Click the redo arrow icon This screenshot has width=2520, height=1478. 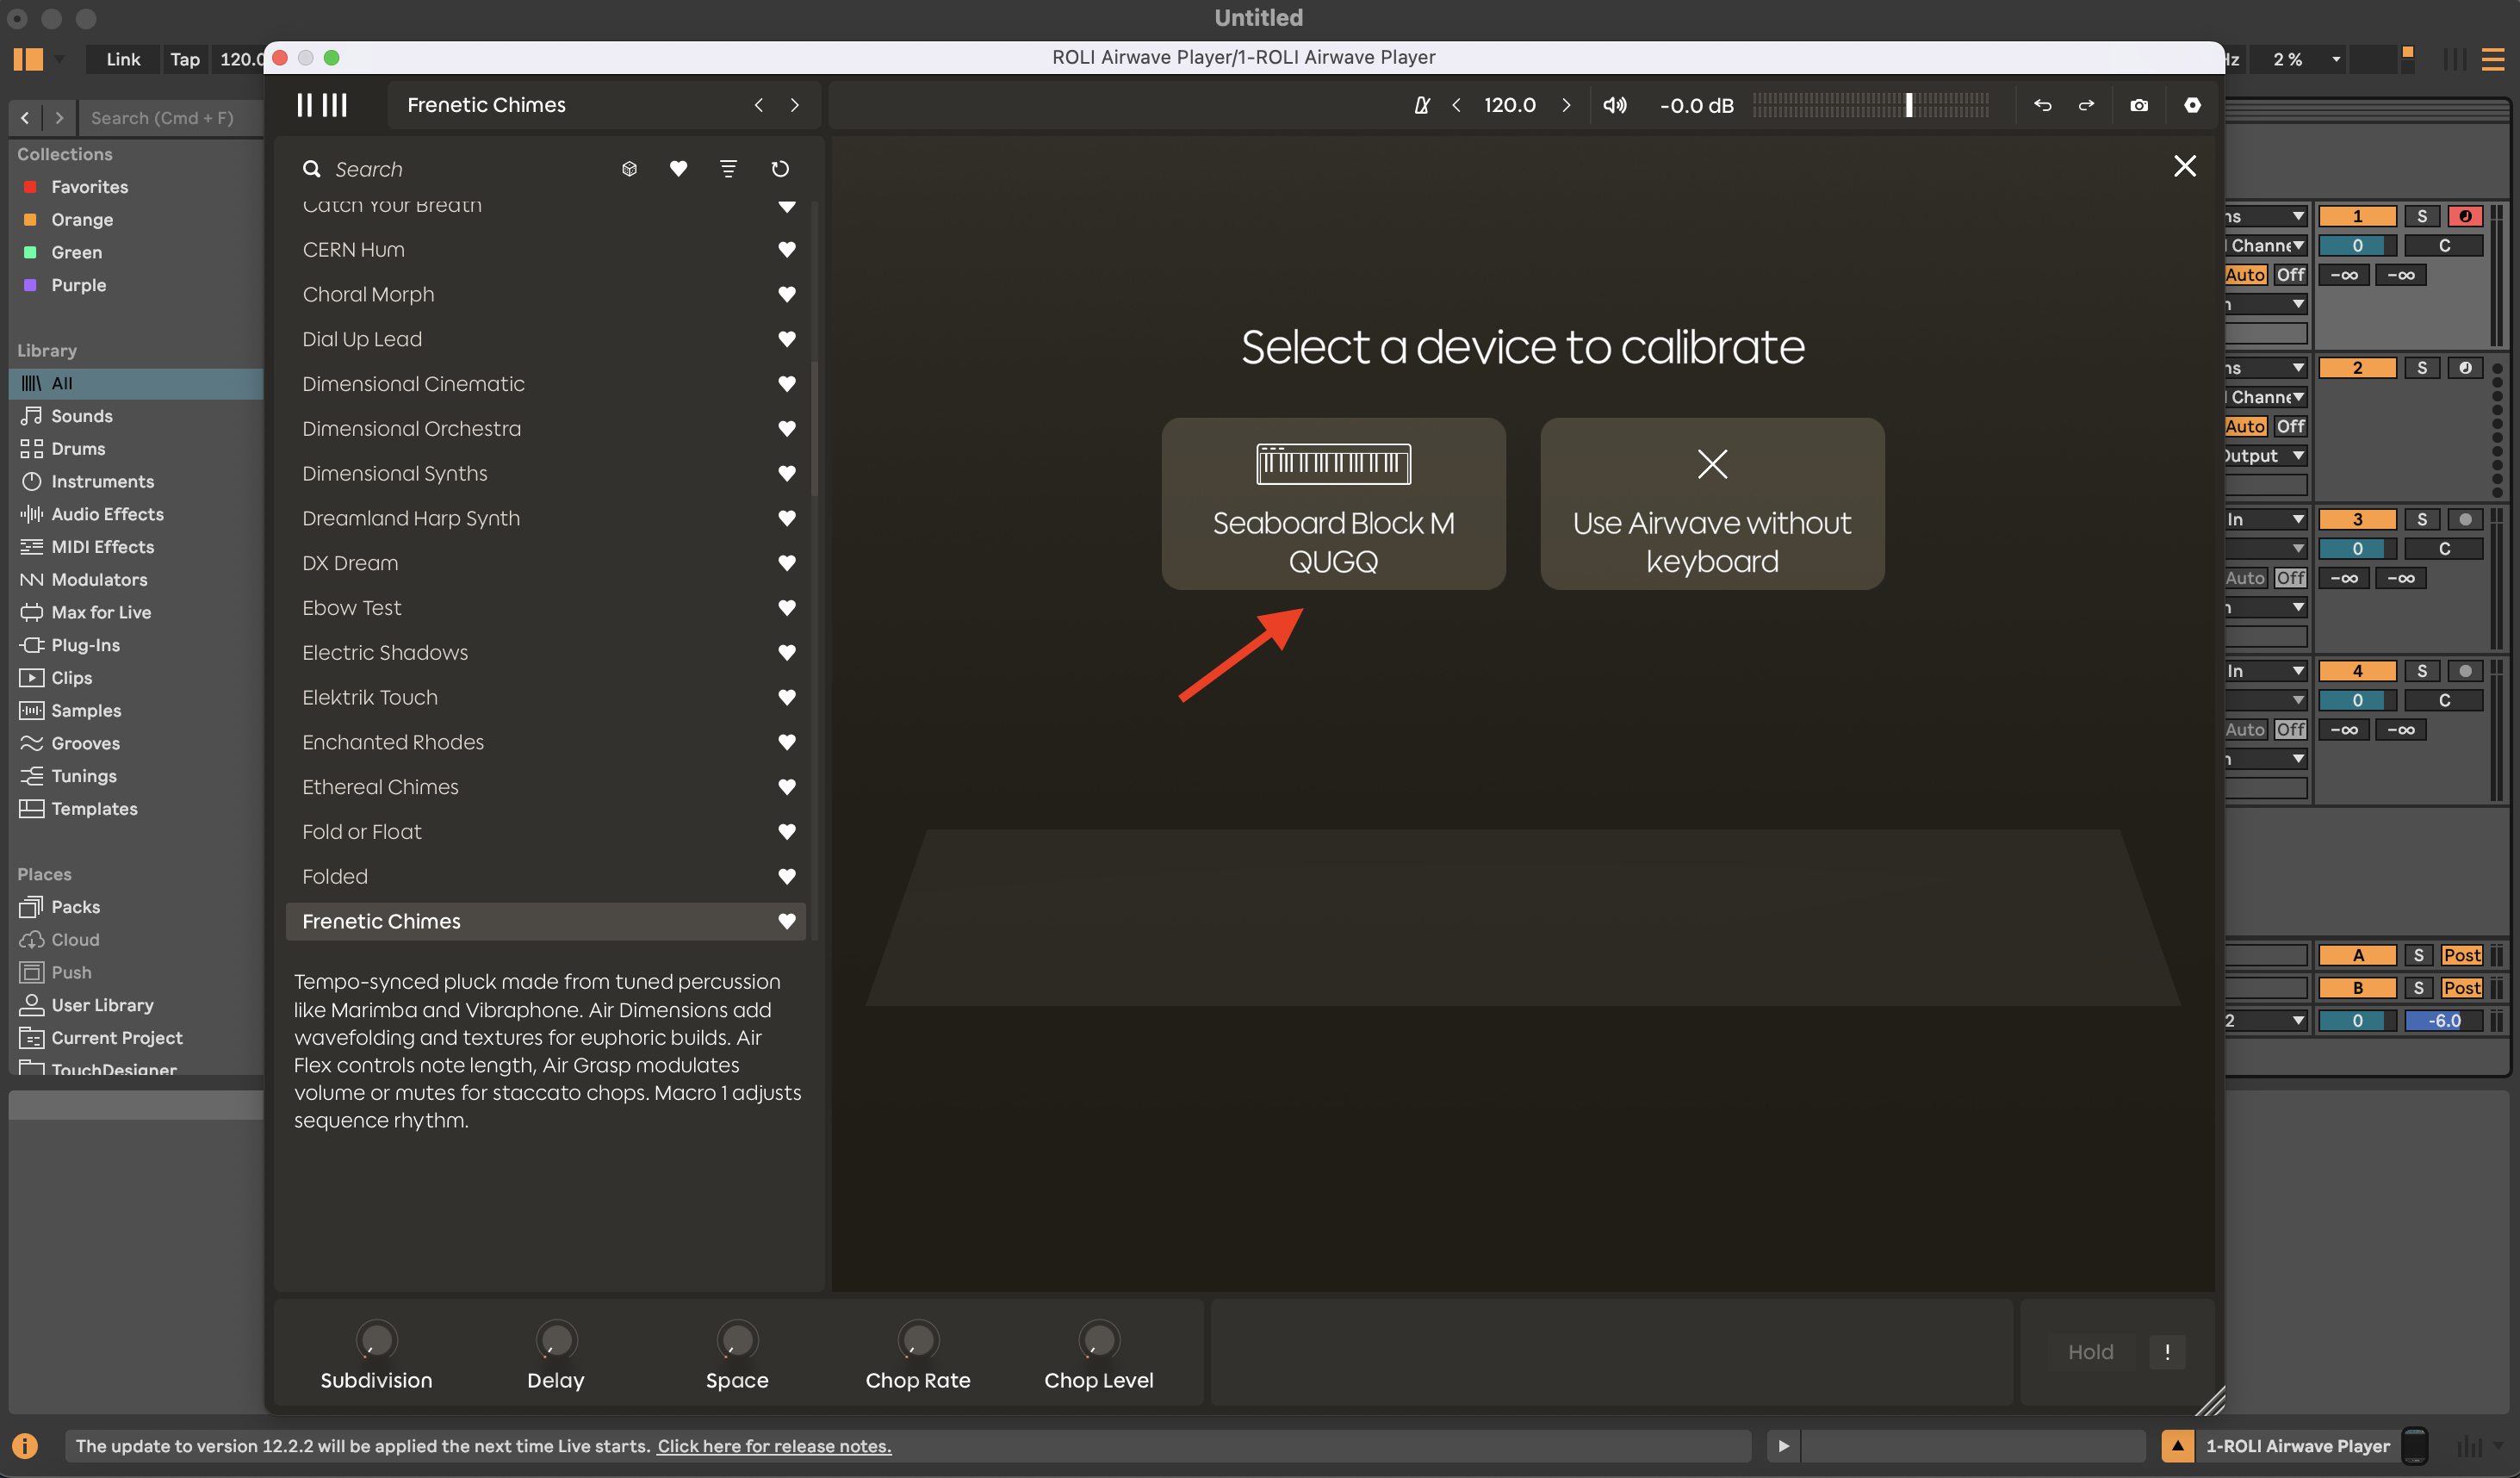pyautogui.click(x=2087, y=105)
